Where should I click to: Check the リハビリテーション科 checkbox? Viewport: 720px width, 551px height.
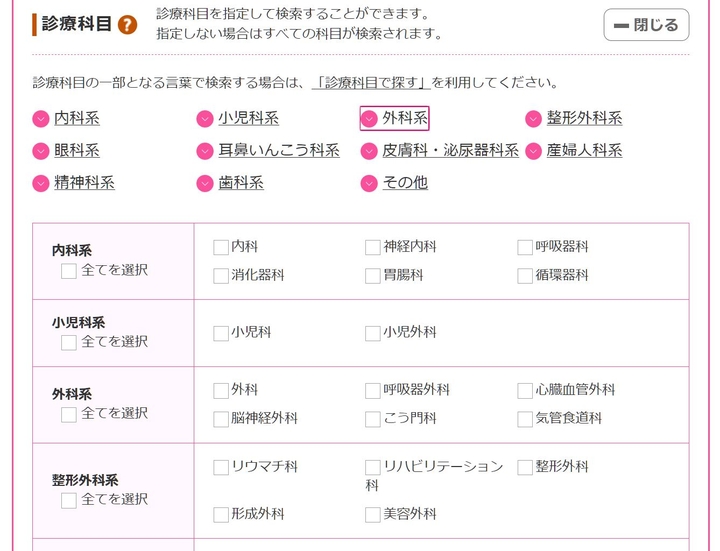pos(372,467)
